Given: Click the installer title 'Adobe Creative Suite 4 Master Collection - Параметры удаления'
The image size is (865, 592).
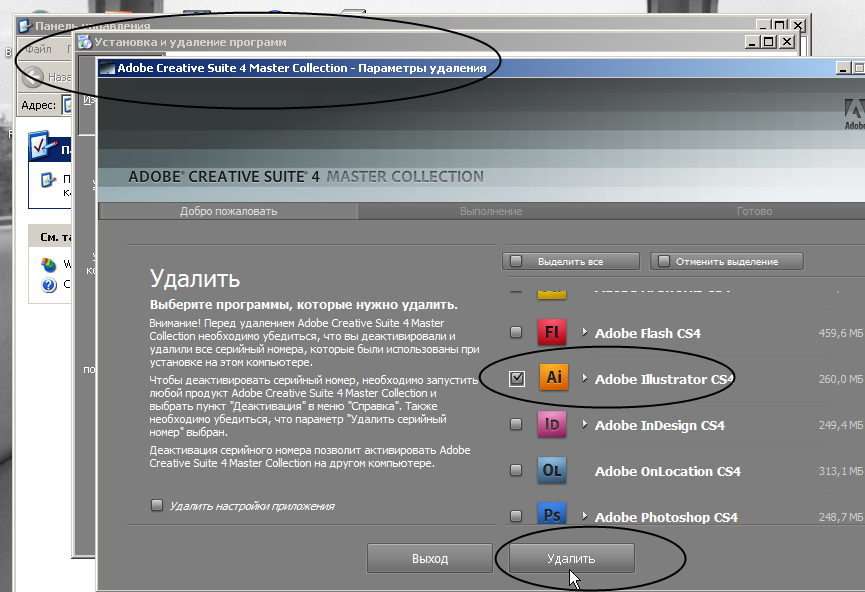Looking at the screenshot, I should point(302,68).
